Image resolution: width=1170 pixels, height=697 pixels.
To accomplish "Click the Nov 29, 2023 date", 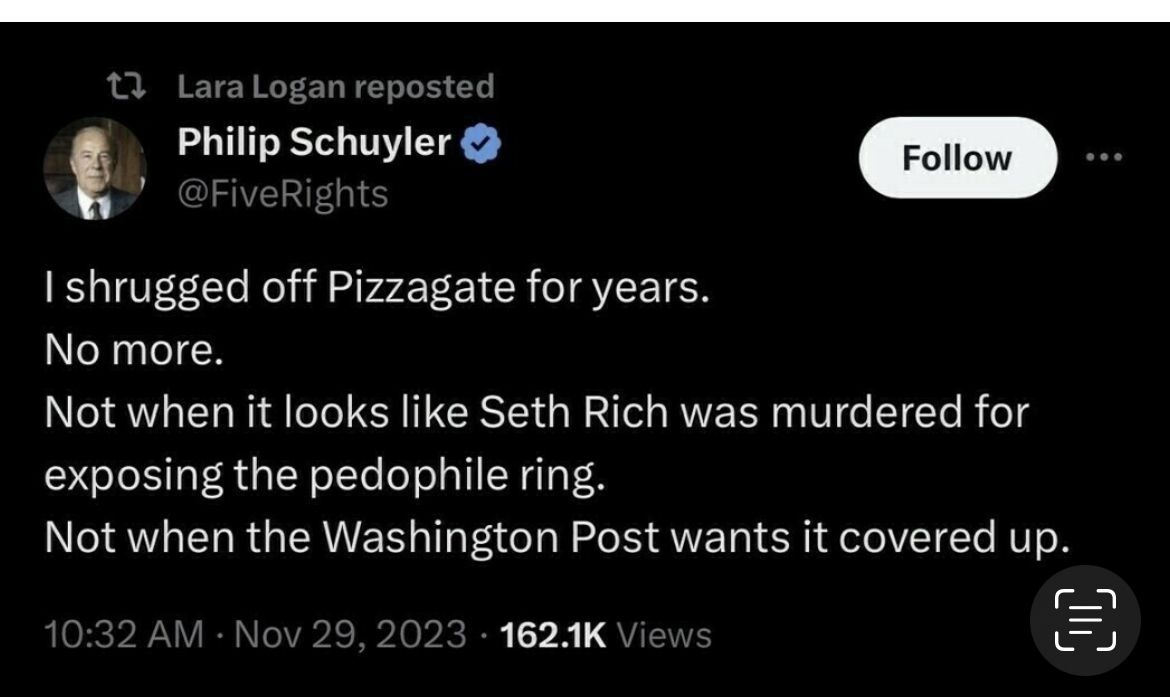I will [350, 635].
